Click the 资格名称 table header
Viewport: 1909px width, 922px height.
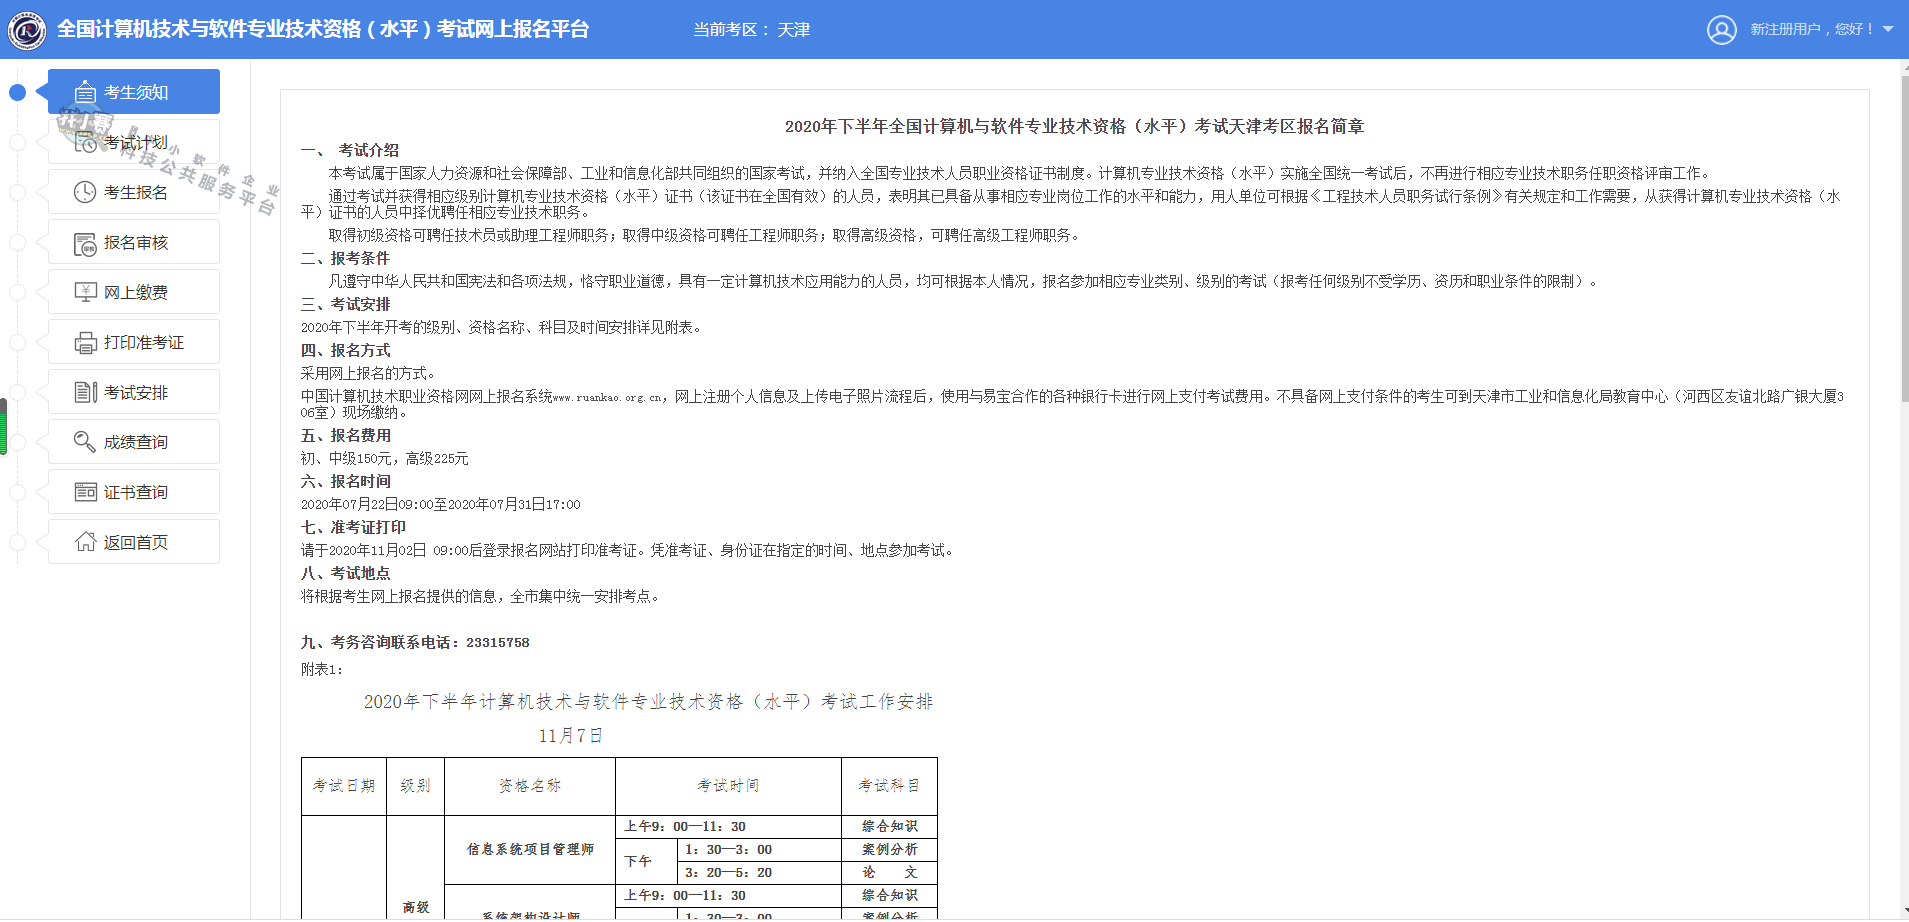[530, 786]
